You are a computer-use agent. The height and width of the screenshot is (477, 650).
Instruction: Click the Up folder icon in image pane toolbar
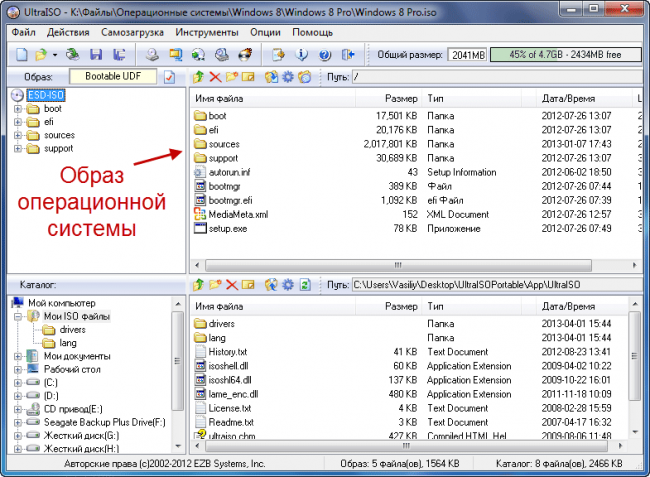coord(199,77)
